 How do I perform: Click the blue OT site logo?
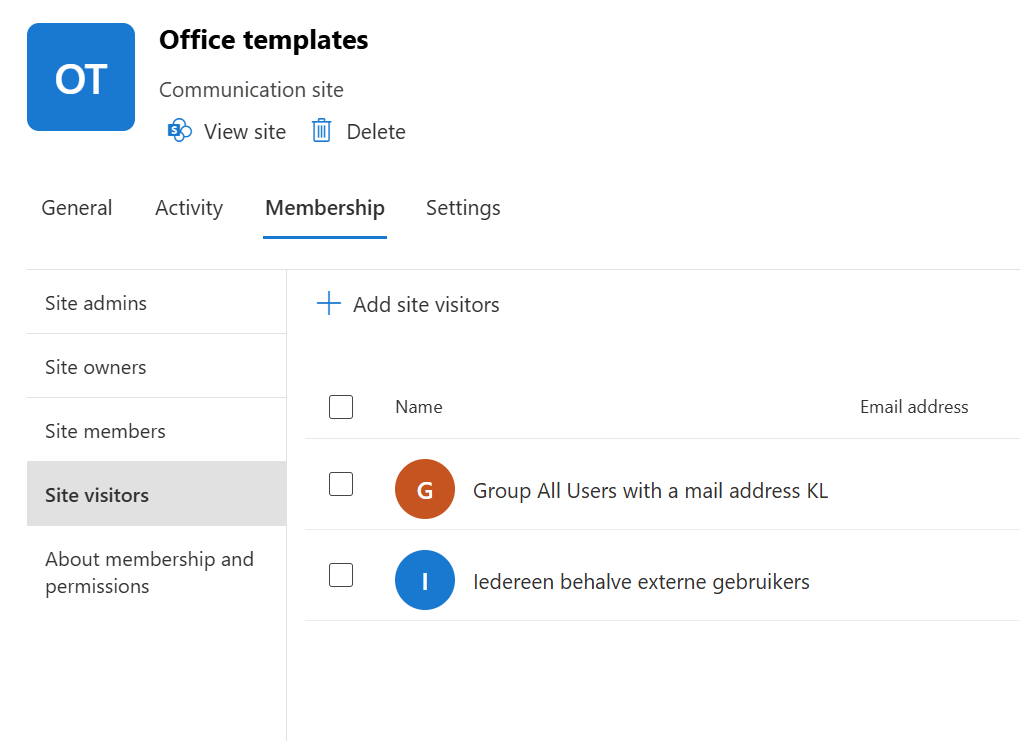click(81, 77)
